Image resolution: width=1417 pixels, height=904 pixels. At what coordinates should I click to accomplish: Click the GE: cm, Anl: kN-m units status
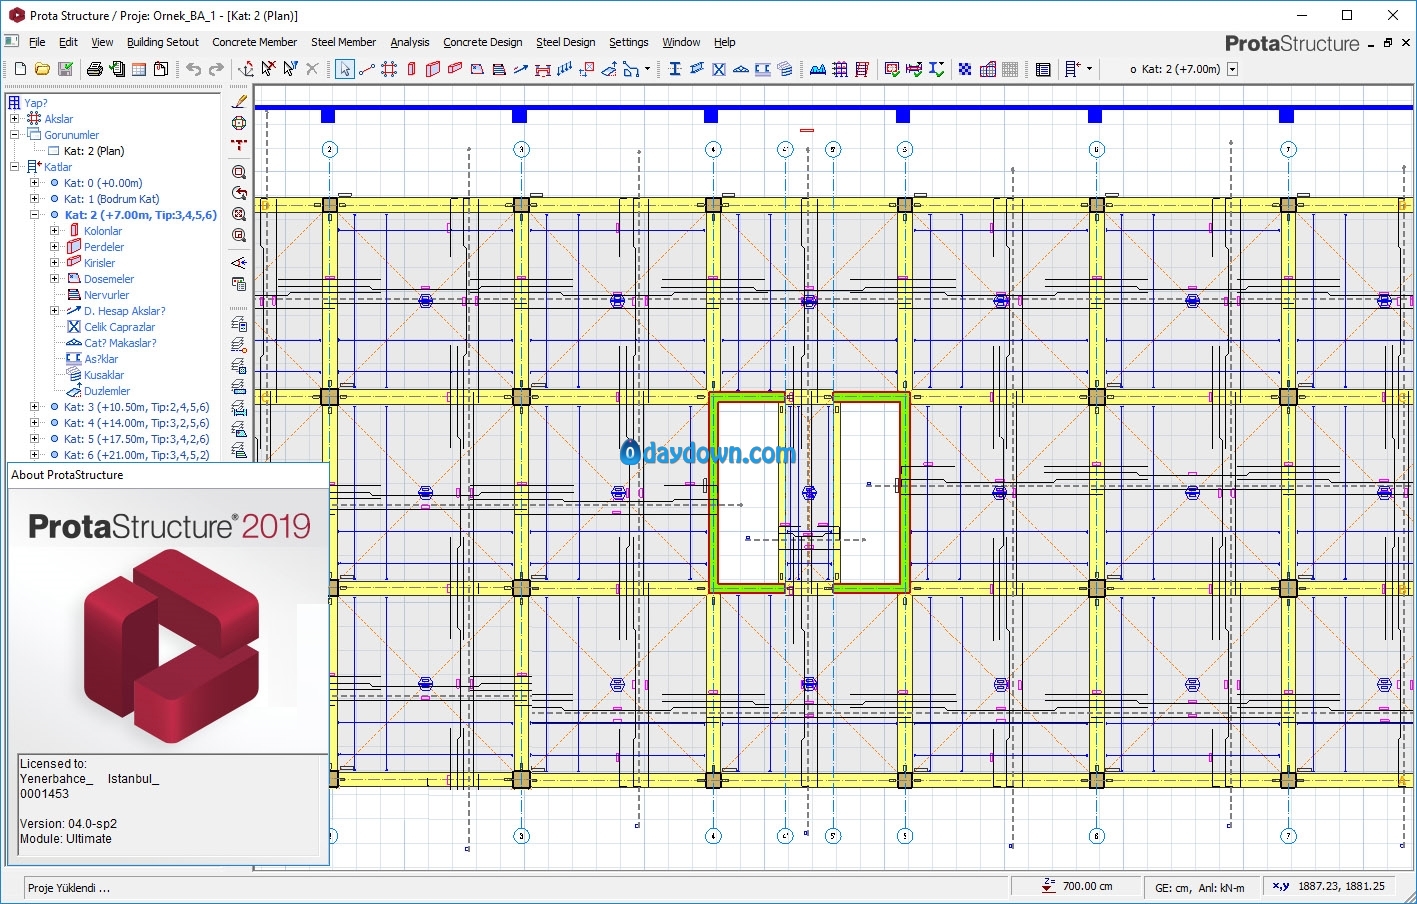[1200, 887]
